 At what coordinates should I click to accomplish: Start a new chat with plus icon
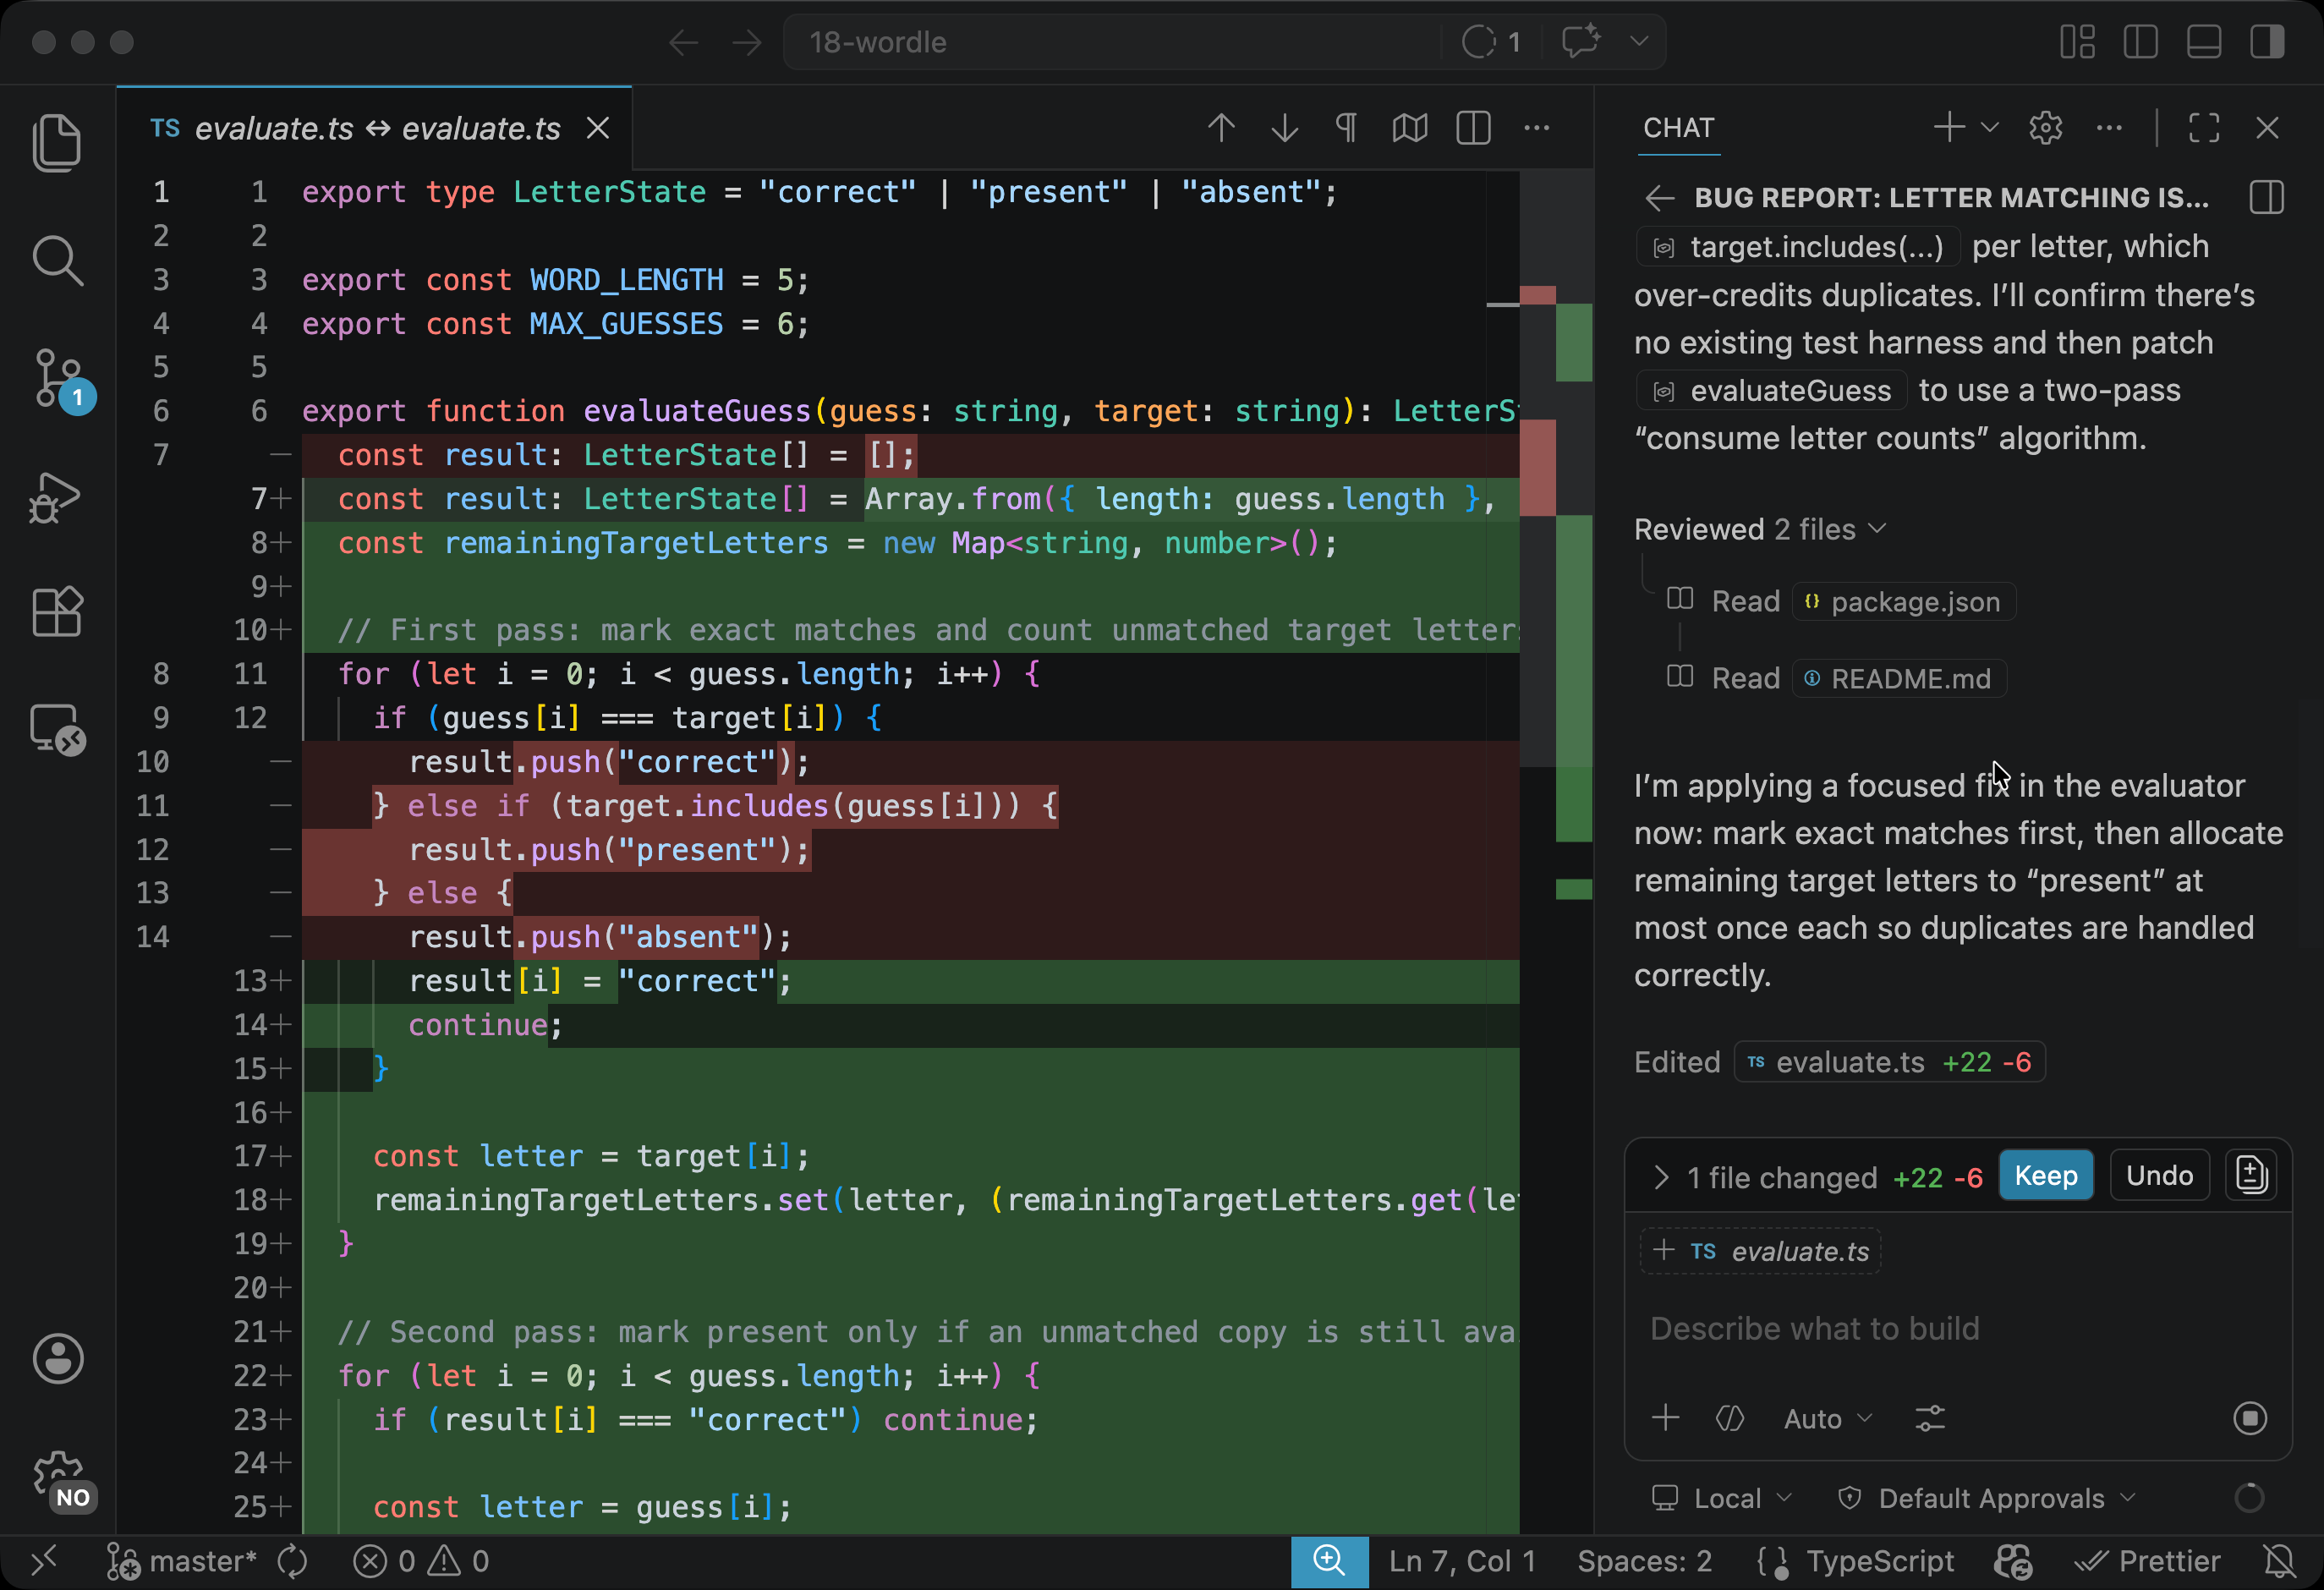1949,128
